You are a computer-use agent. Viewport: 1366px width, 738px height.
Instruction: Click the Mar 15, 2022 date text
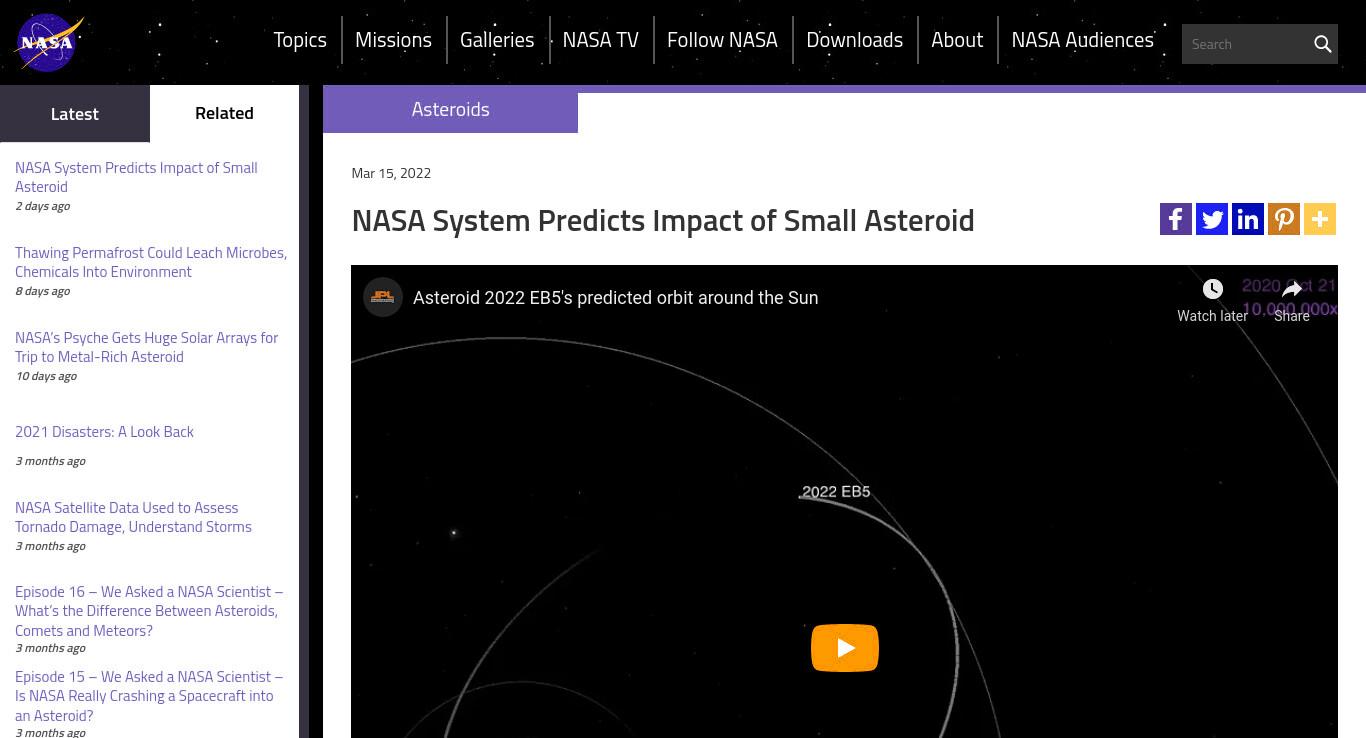coord(391,173)
